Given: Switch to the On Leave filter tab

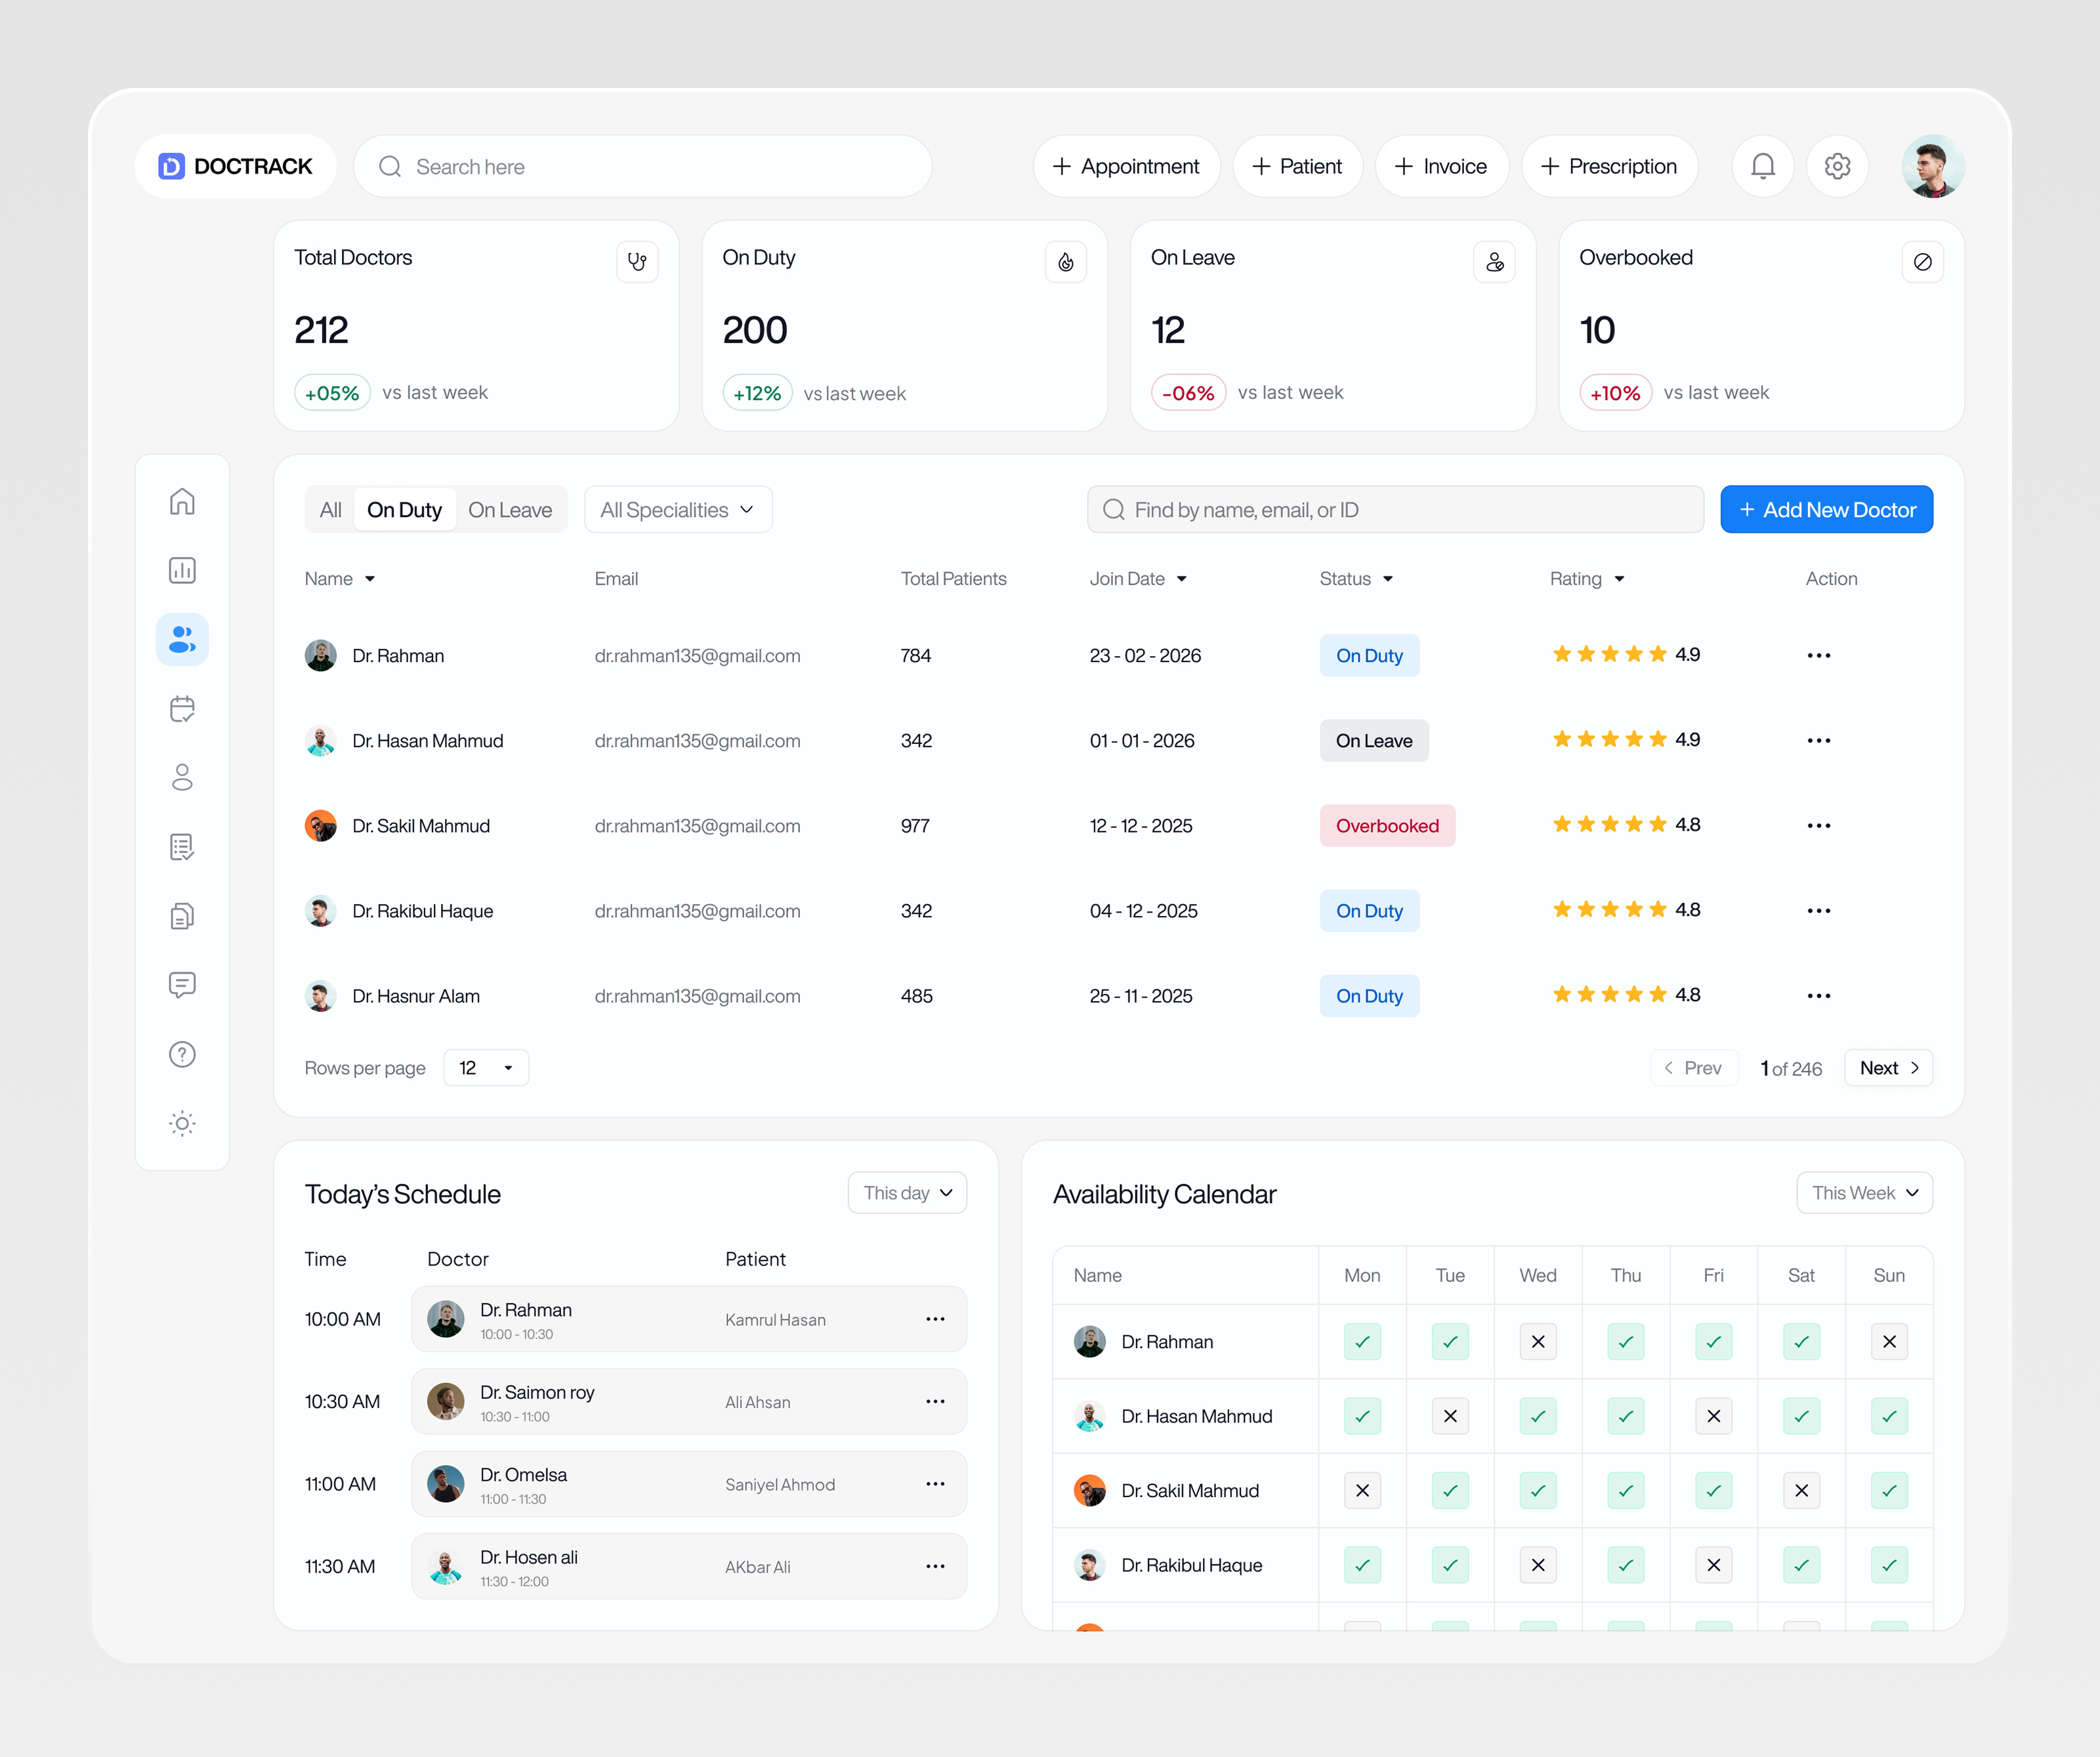Looking at the screenshot, I should (511, 509).
